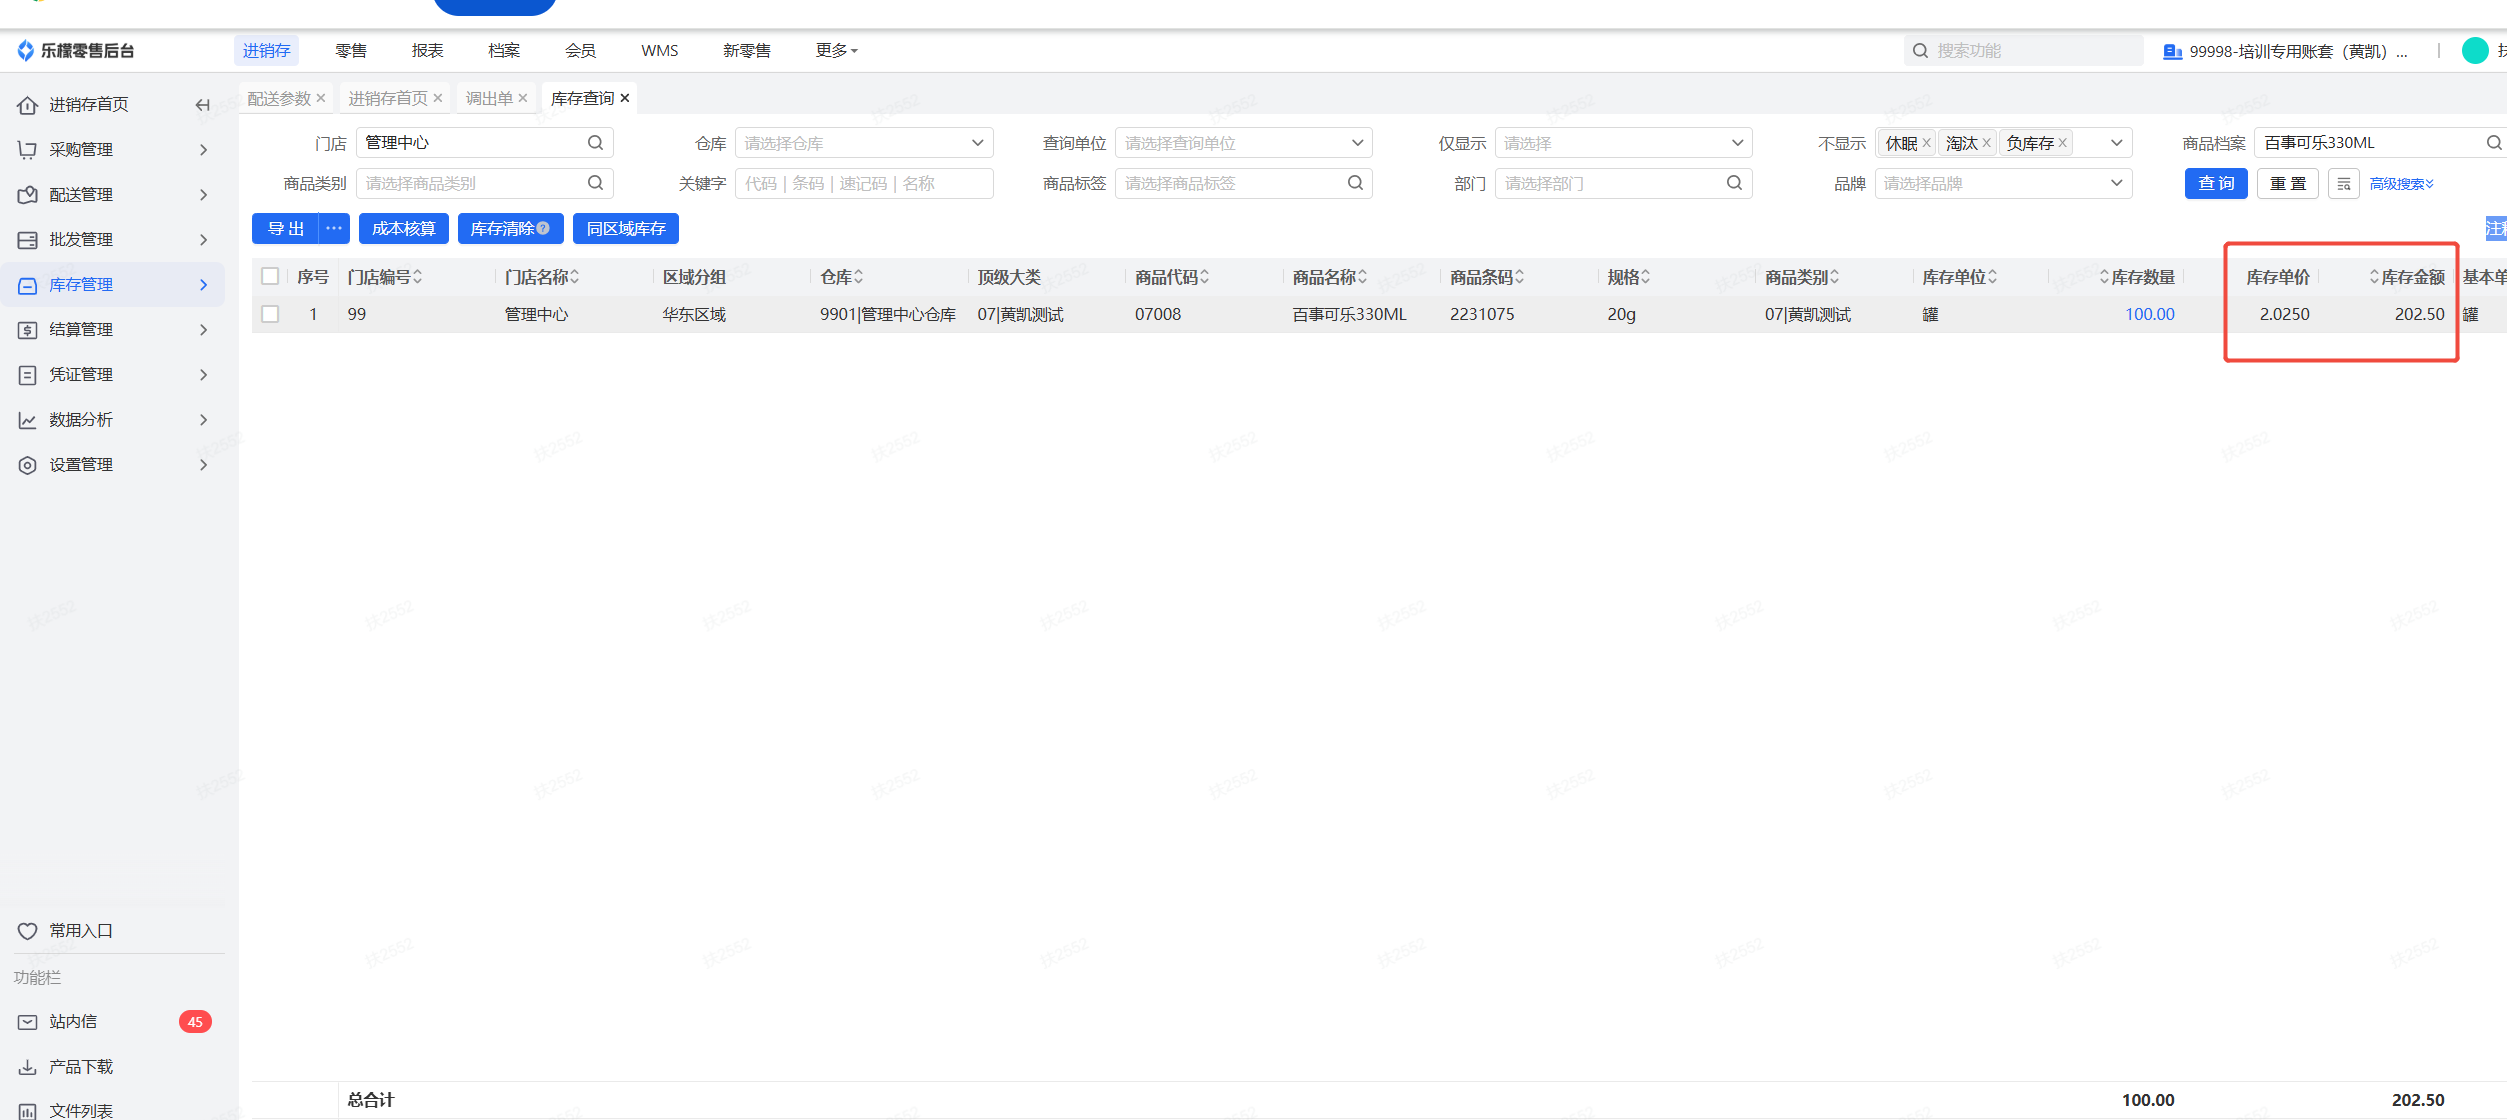Open the 品牌 dropdown selector
This screenshot has width=2507, height=1120.
(x=2002, y=183)
